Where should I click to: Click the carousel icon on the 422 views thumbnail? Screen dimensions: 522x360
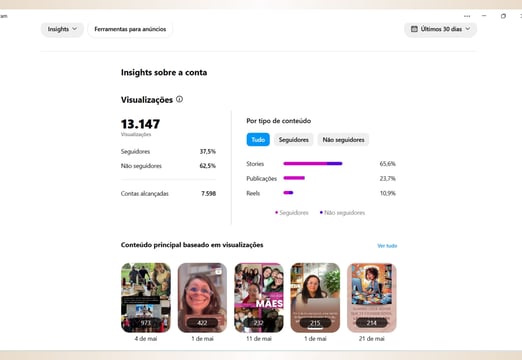[218, 272]
